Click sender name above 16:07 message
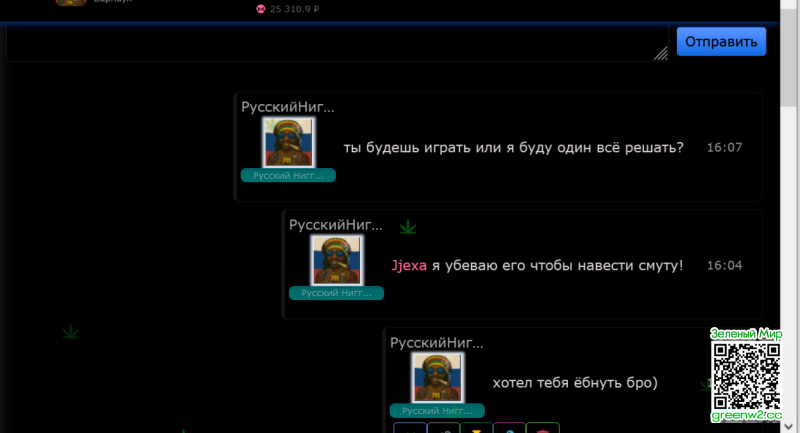 point(287,106)
